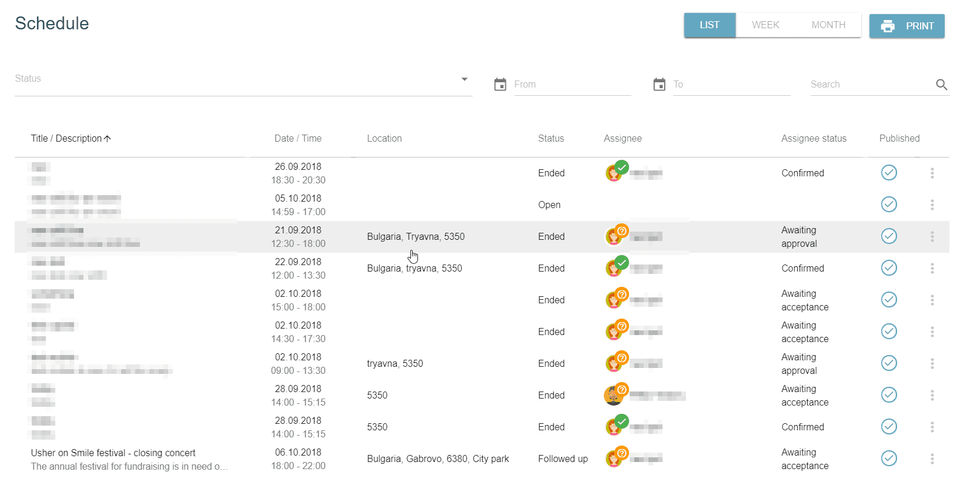Focus the To date input field
The width and height of the screenshot is (960, 492).
(732, 84)
